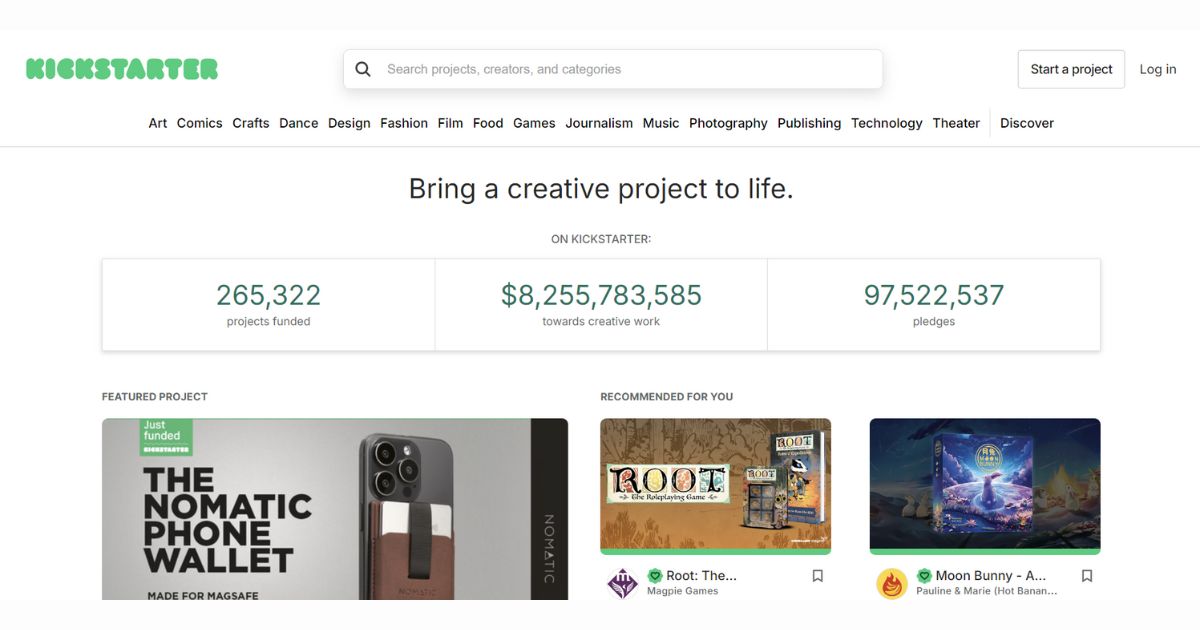
Task: Open the Technology category
Action: click(886, 122)
